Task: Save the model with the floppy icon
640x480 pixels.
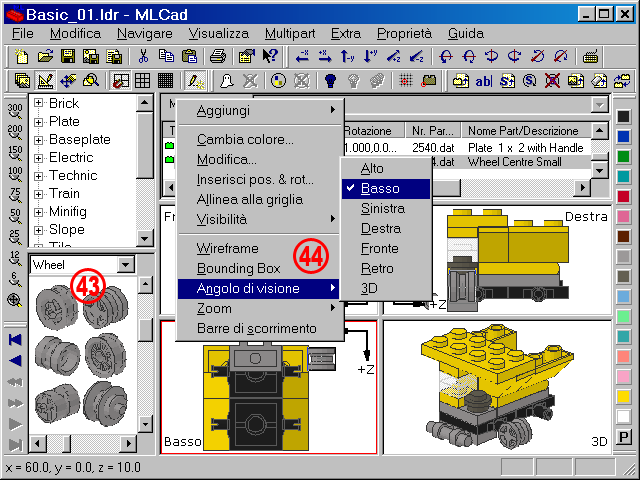Action: [68, 56]
